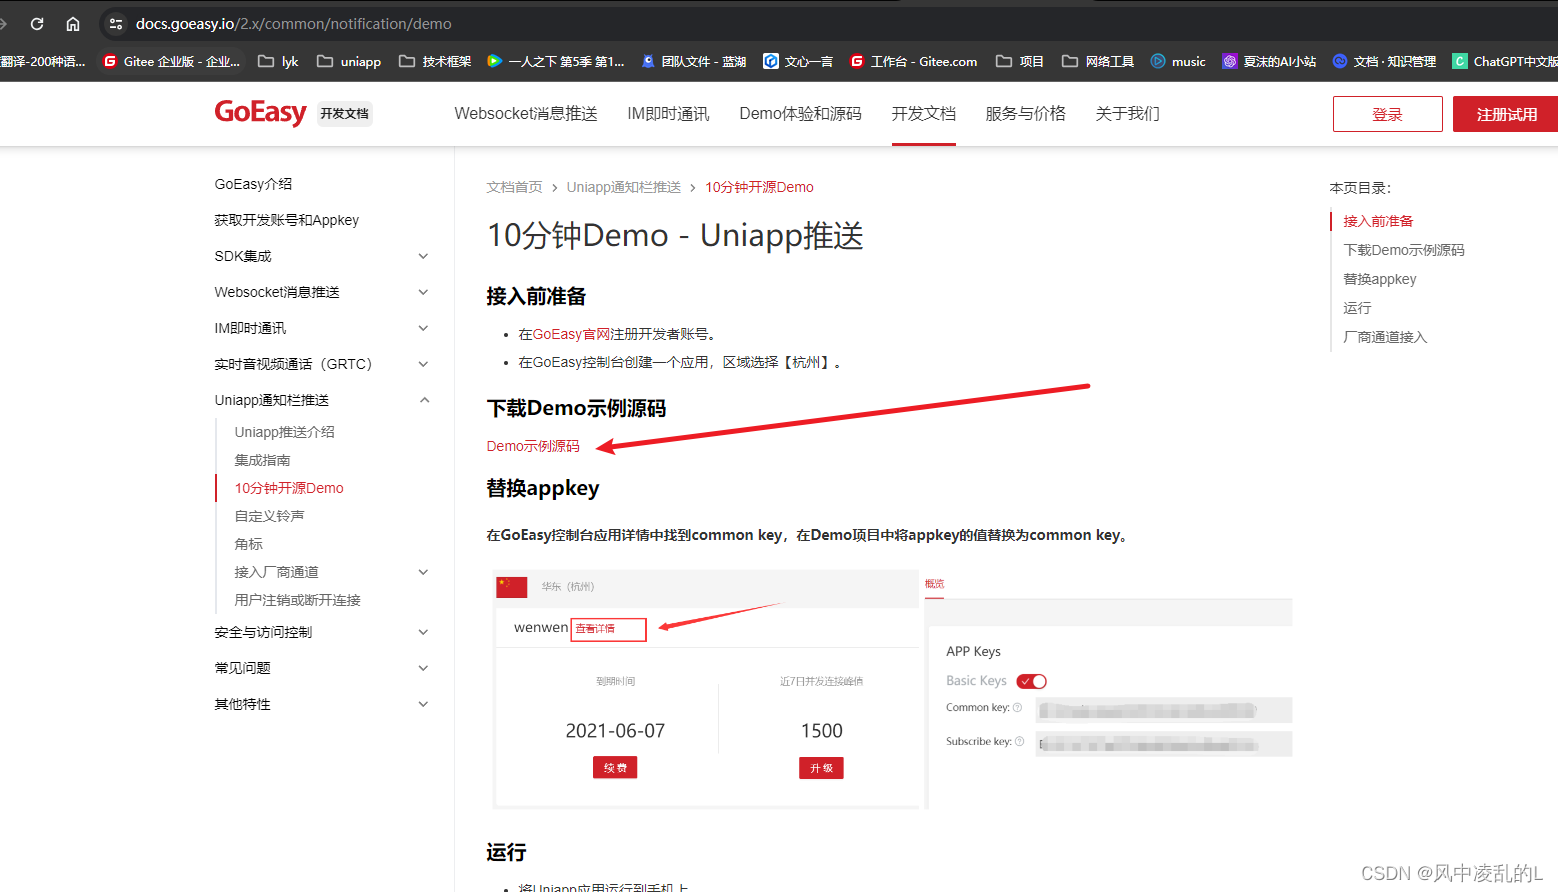Image resolution: width=1558 pixels, height=892 pixels.
Task: Switch to the 概览 tab
Action: (x=934, y=583)
